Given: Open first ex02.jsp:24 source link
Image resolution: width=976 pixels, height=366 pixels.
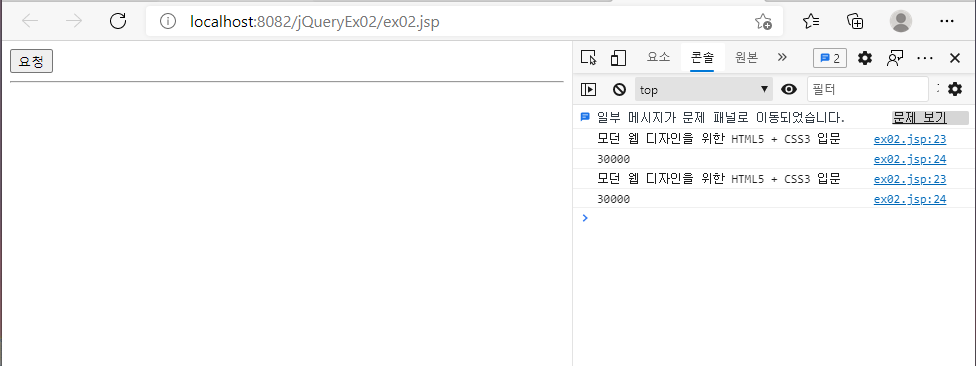Looking at the screenshot, I should click(910, 159).
